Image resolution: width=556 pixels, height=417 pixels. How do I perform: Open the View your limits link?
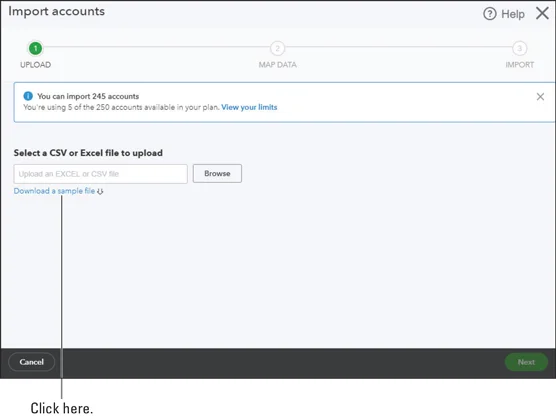point(249,107)
